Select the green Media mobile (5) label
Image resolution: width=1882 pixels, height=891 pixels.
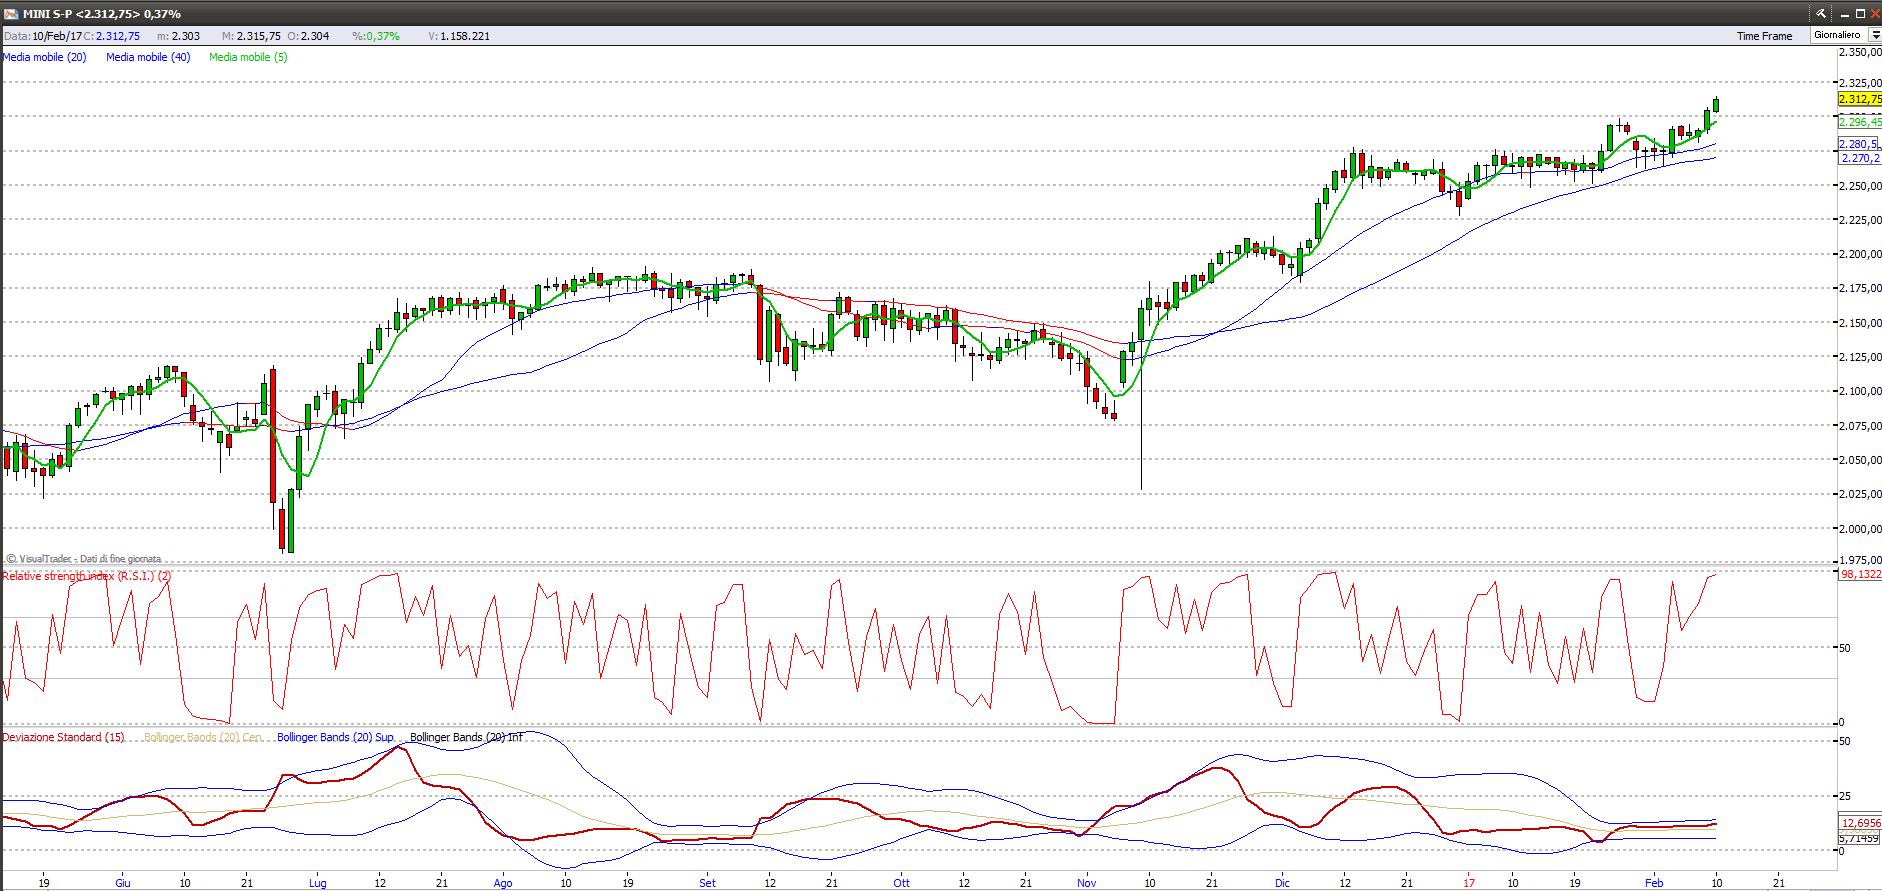coord(248,57)
